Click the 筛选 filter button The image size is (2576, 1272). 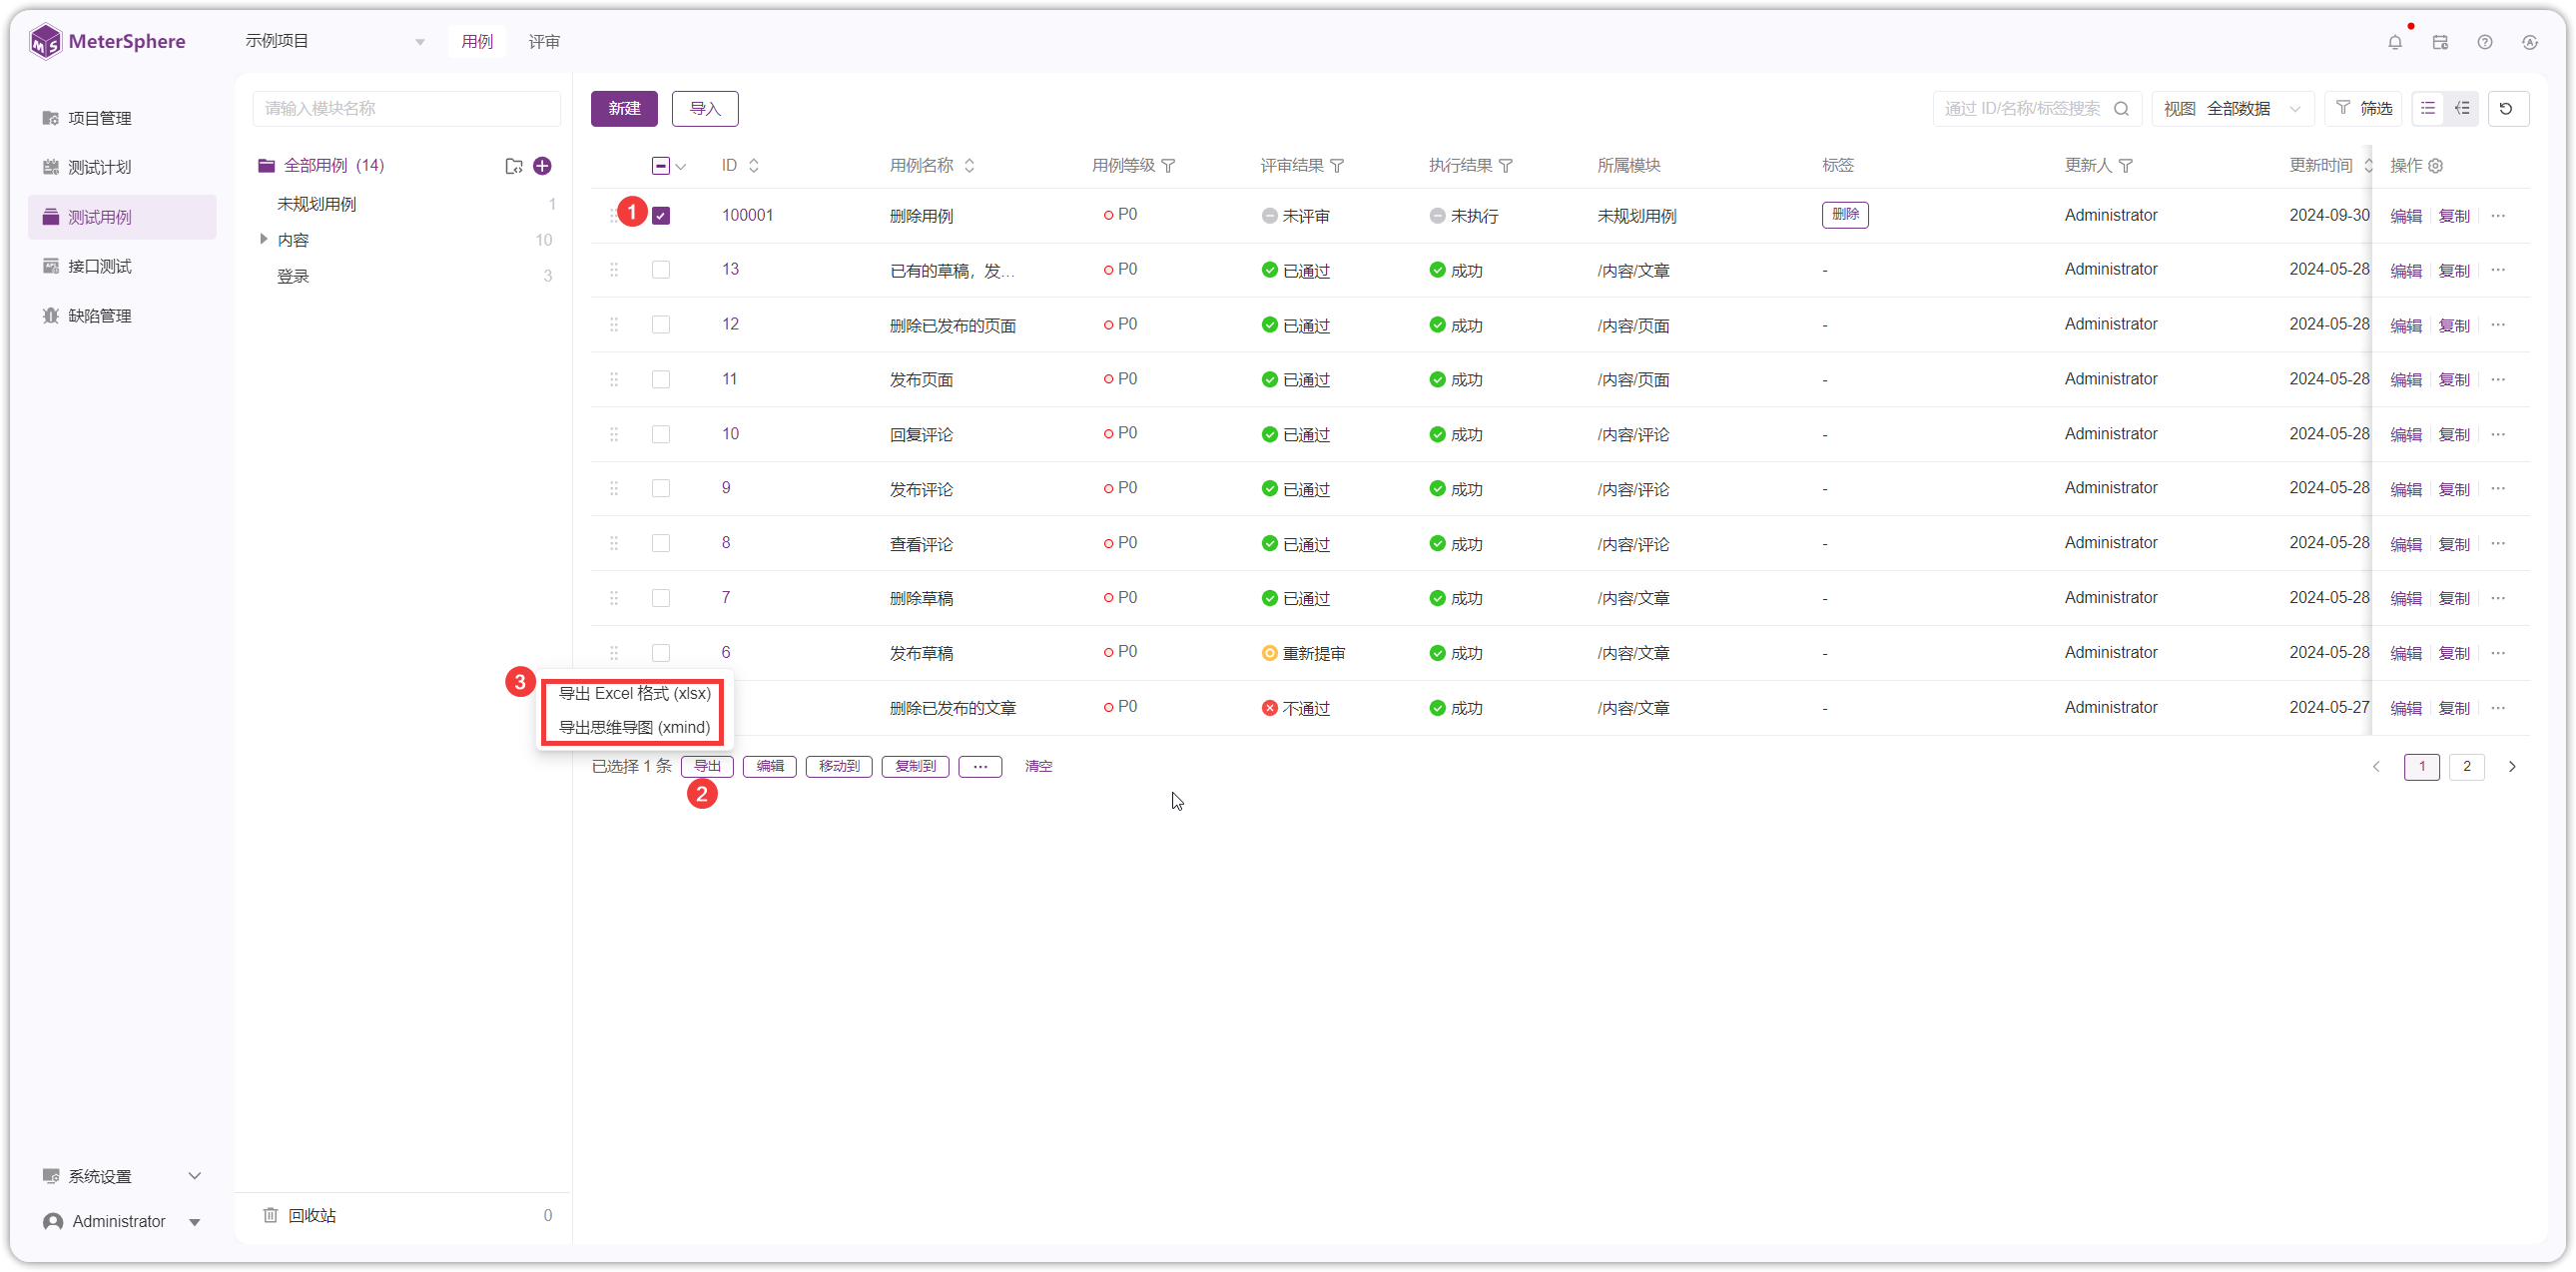[2363, 108]
